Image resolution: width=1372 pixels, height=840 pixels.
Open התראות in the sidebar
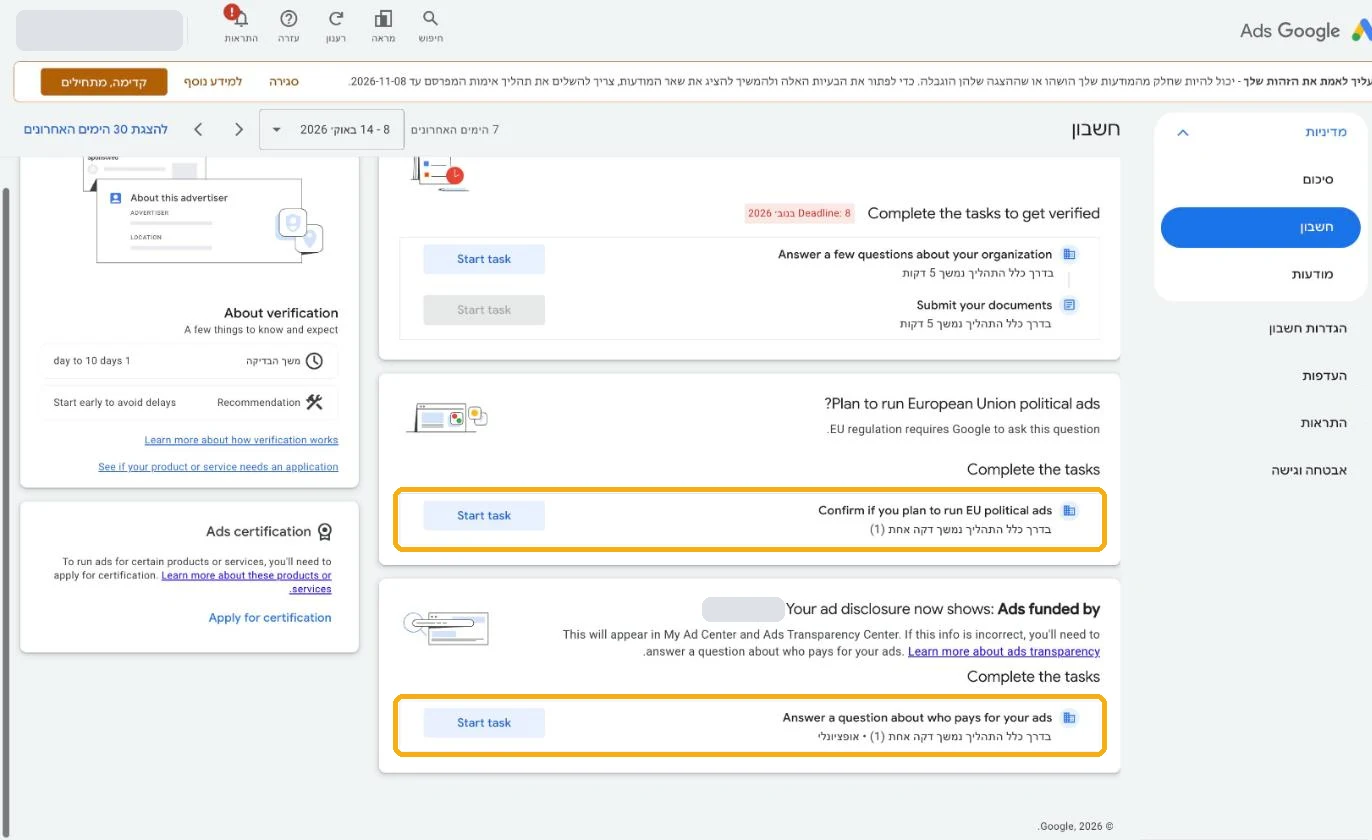(1323, 422)
